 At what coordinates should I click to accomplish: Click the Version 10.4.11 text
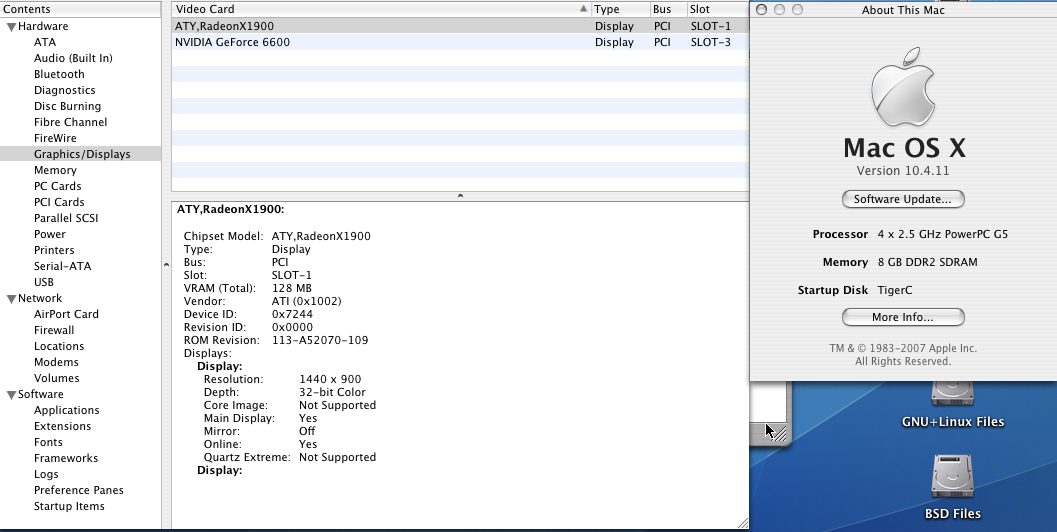[x=903, y=171]
